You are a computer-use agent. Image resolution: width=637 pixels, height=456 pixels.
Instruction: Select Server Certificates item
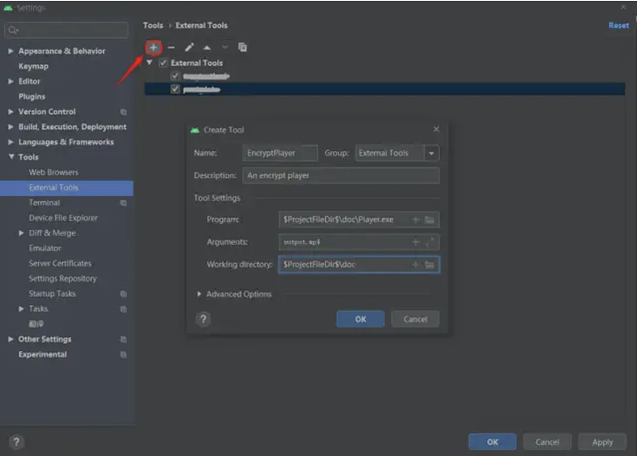tap(60, 263)
